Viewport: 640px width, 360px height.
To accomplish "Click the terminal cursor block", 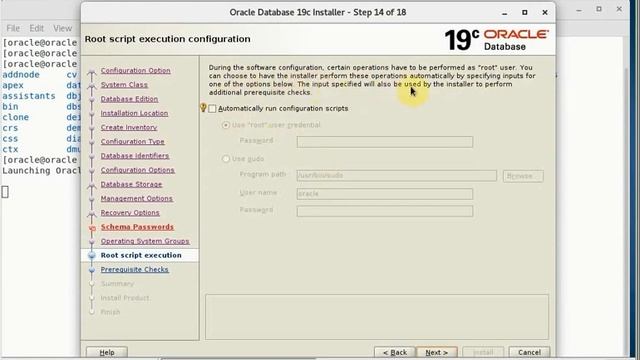I will [5, 192].
